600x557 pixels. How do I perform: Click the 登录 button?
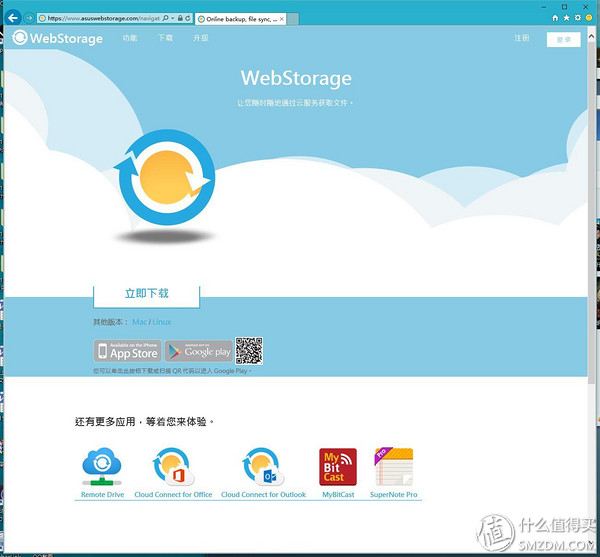pyautogui.click(x=564, y=39)
